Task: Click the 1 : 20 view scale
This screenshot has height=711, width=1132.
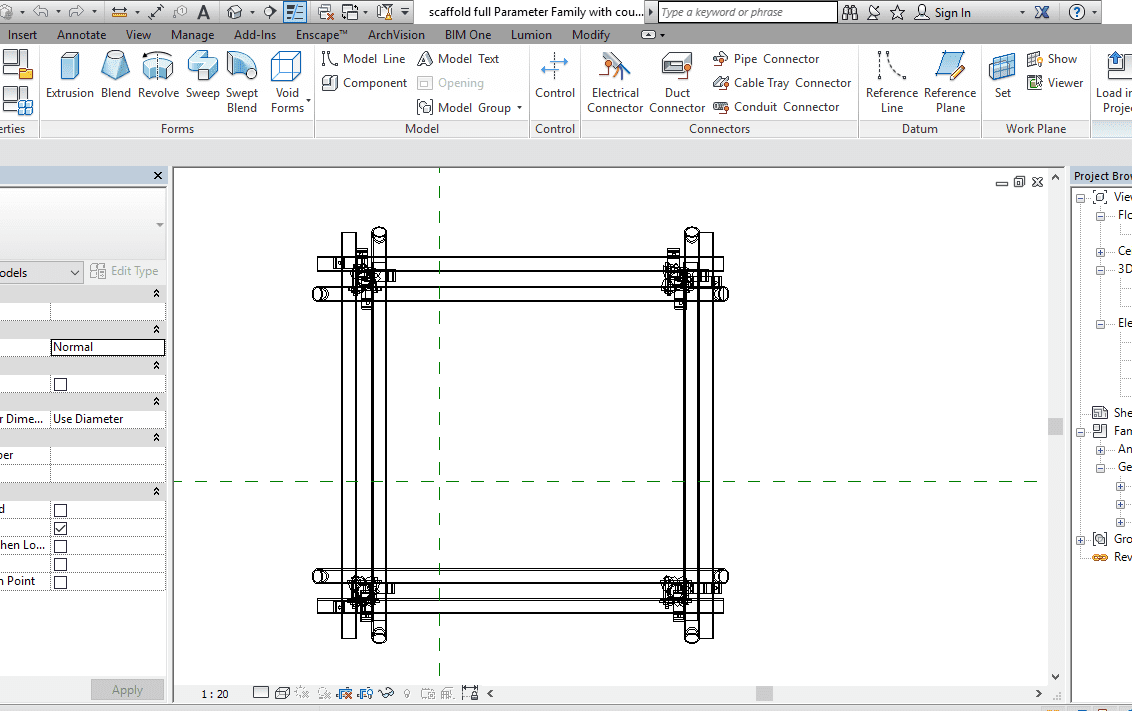Action: [x=214, y=694]
